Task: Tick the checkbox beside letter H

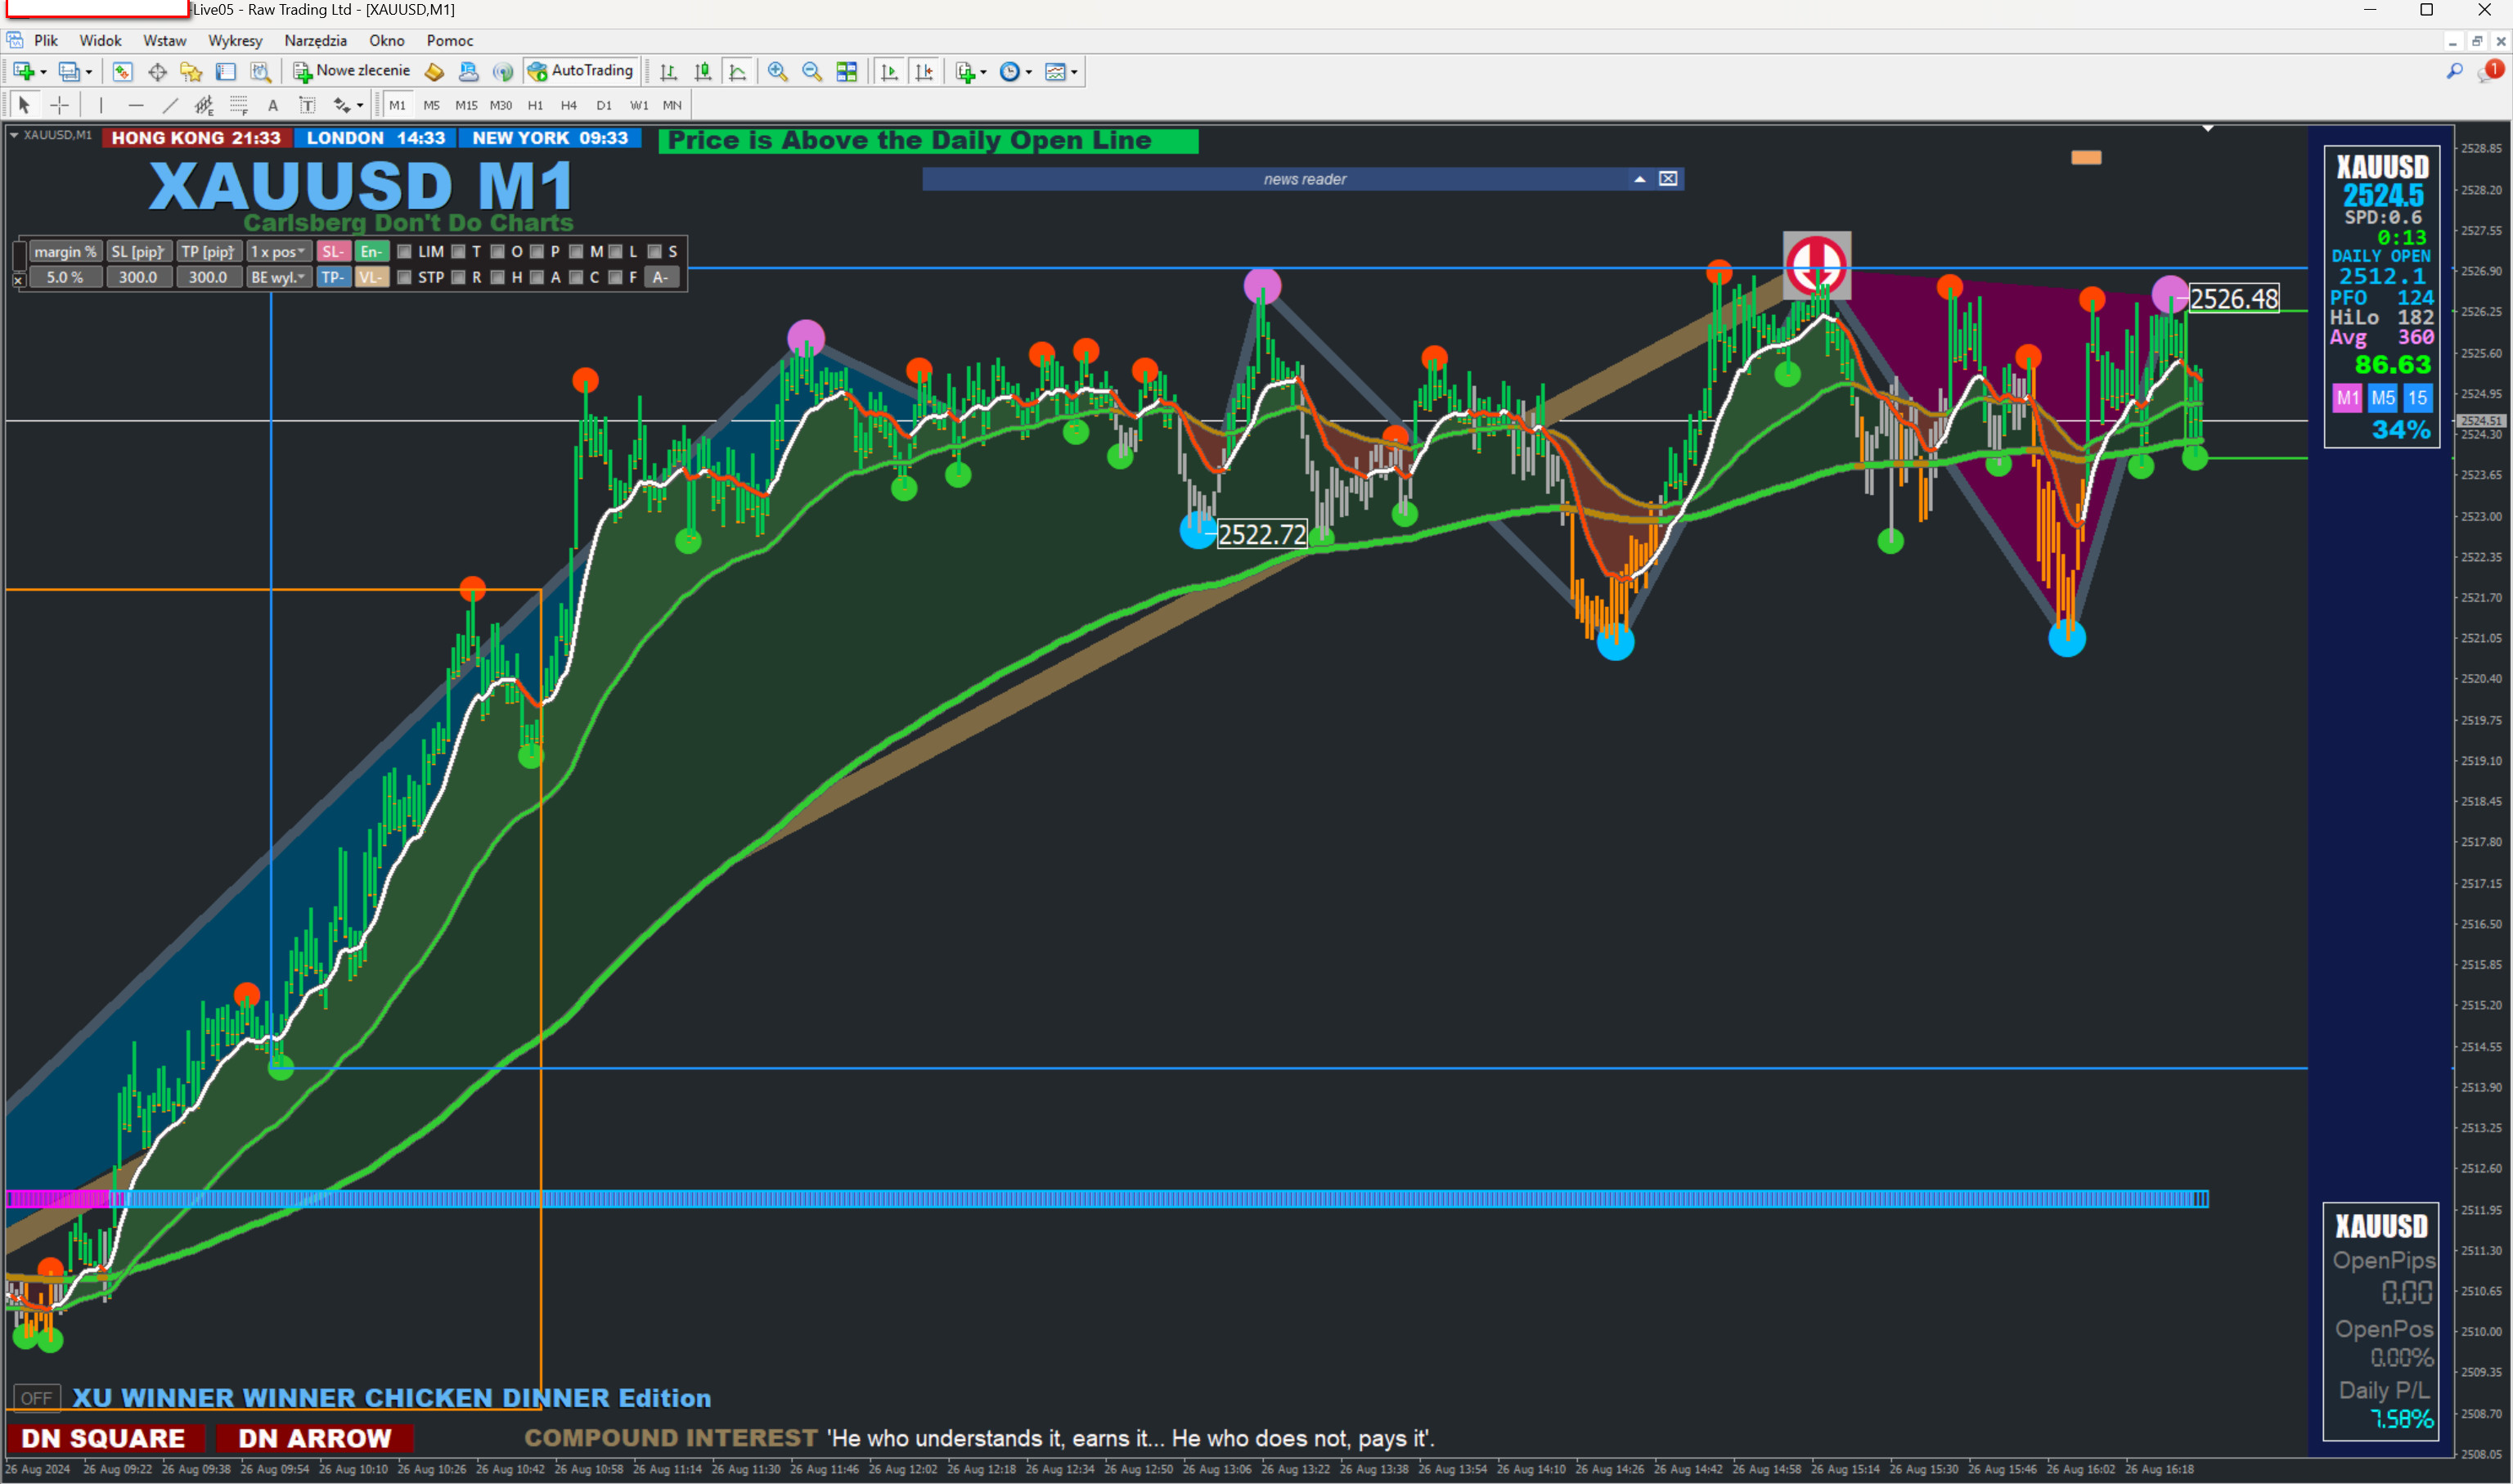Action: pos(498,277)
